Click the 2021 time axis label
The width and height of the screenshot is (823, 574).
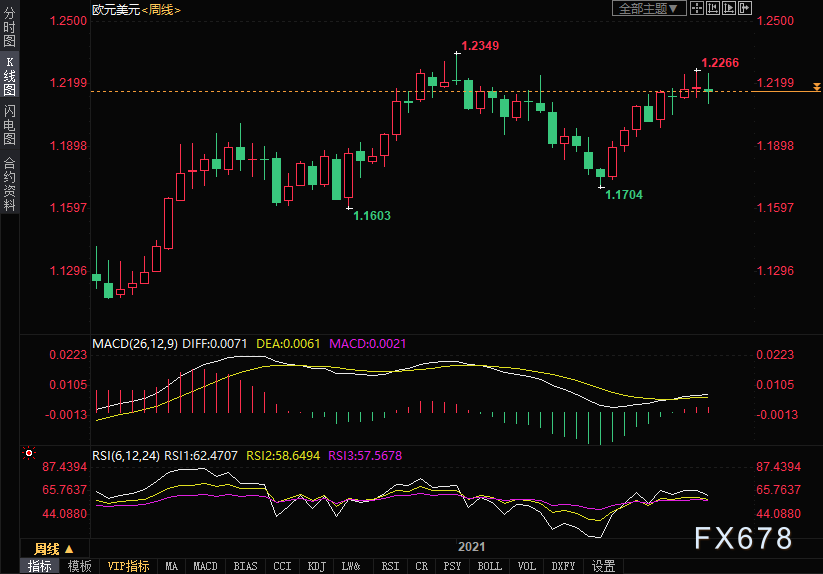click(471, 547)
